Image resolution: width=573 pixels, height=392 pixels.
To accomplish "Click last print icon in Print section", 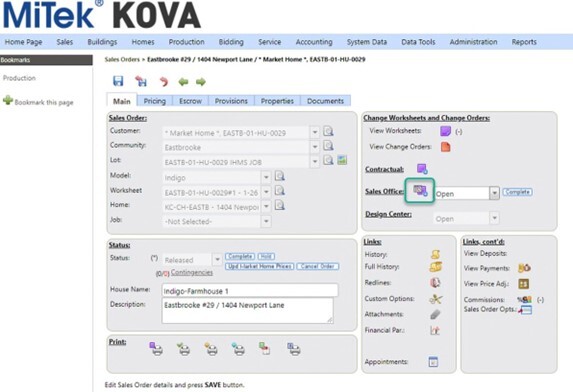I will coord(293,349).
